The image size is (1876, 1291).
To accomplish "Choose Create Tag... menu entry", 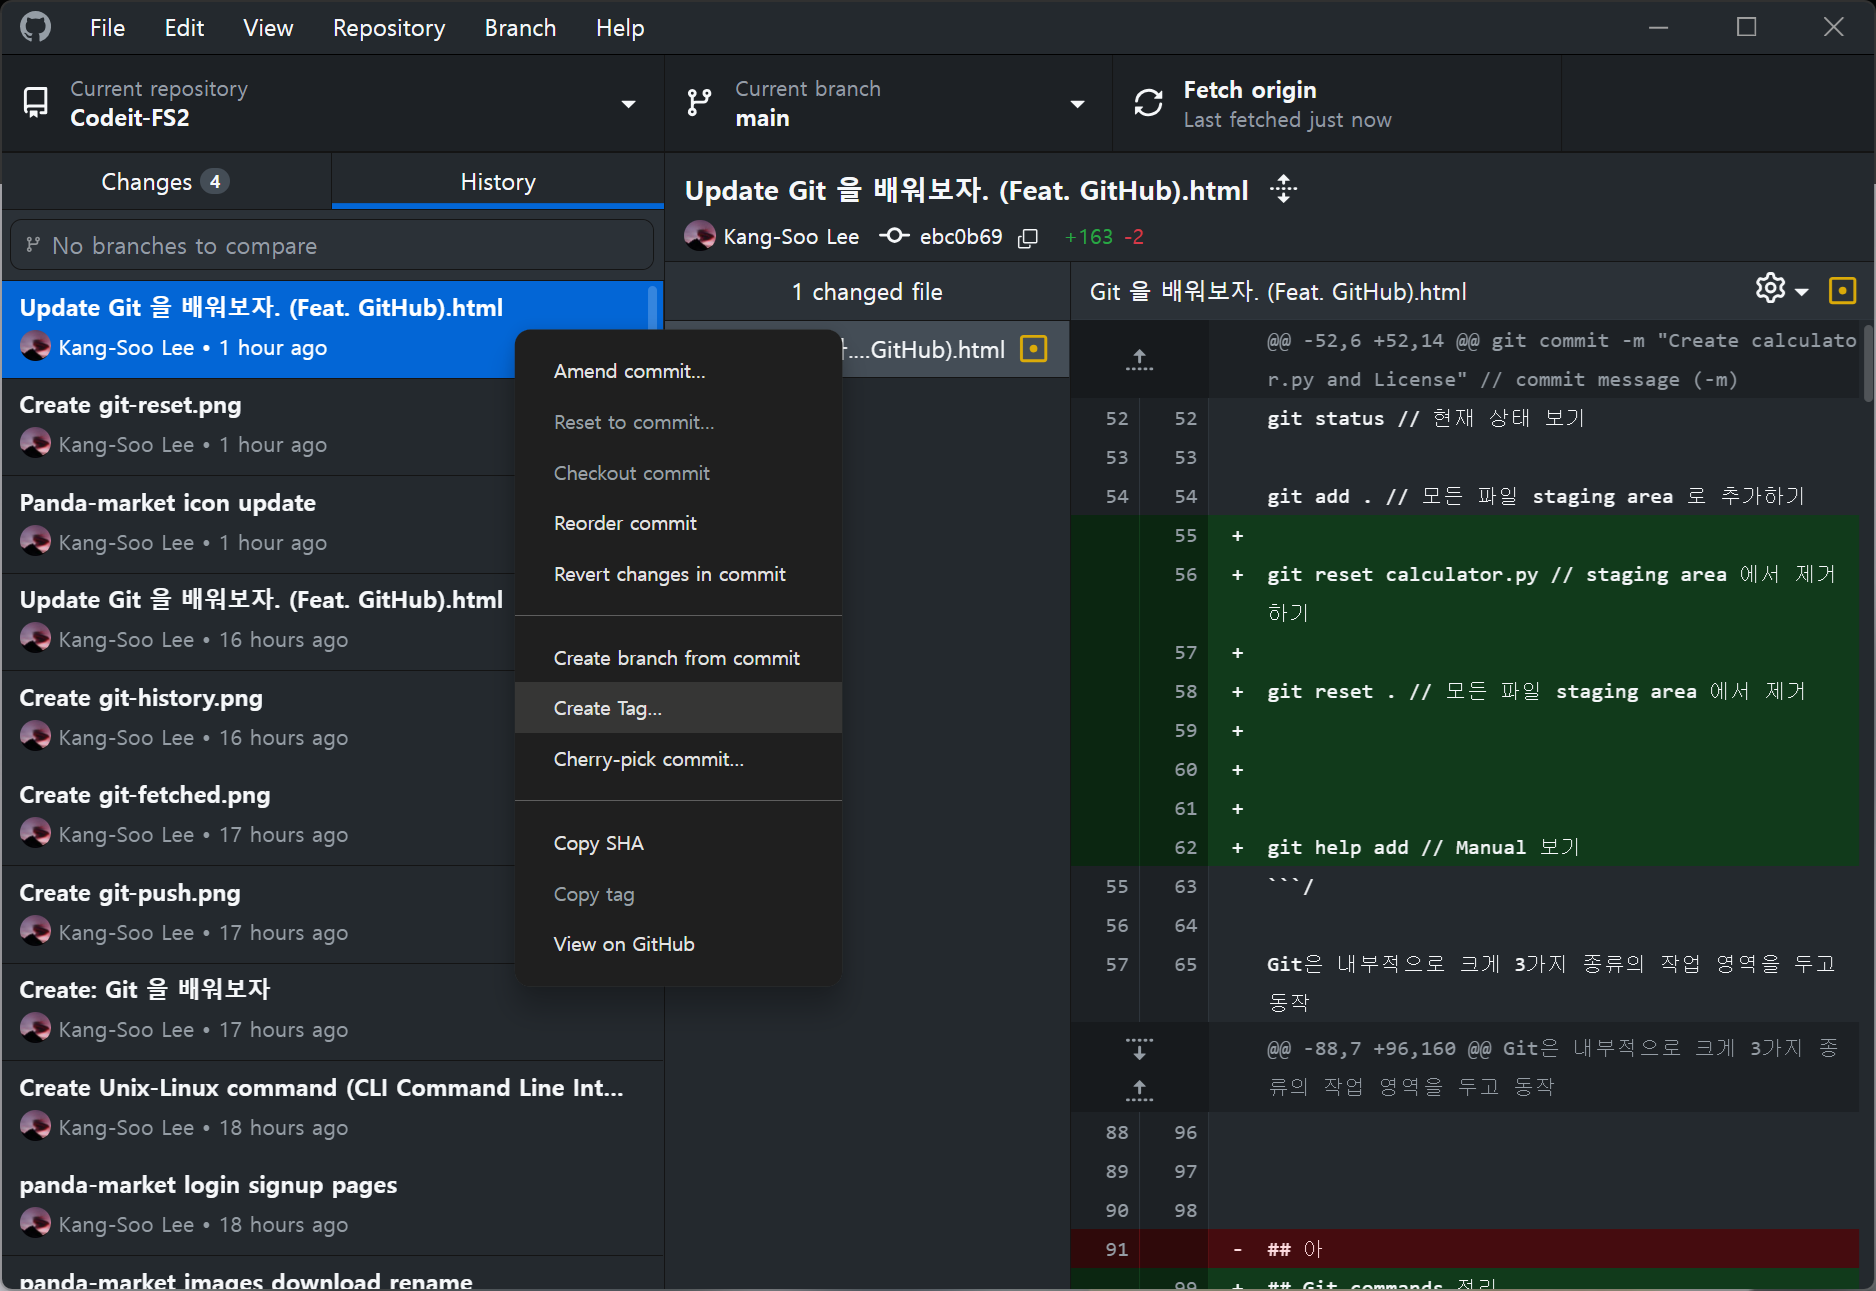I will click(x=678, y=708).
